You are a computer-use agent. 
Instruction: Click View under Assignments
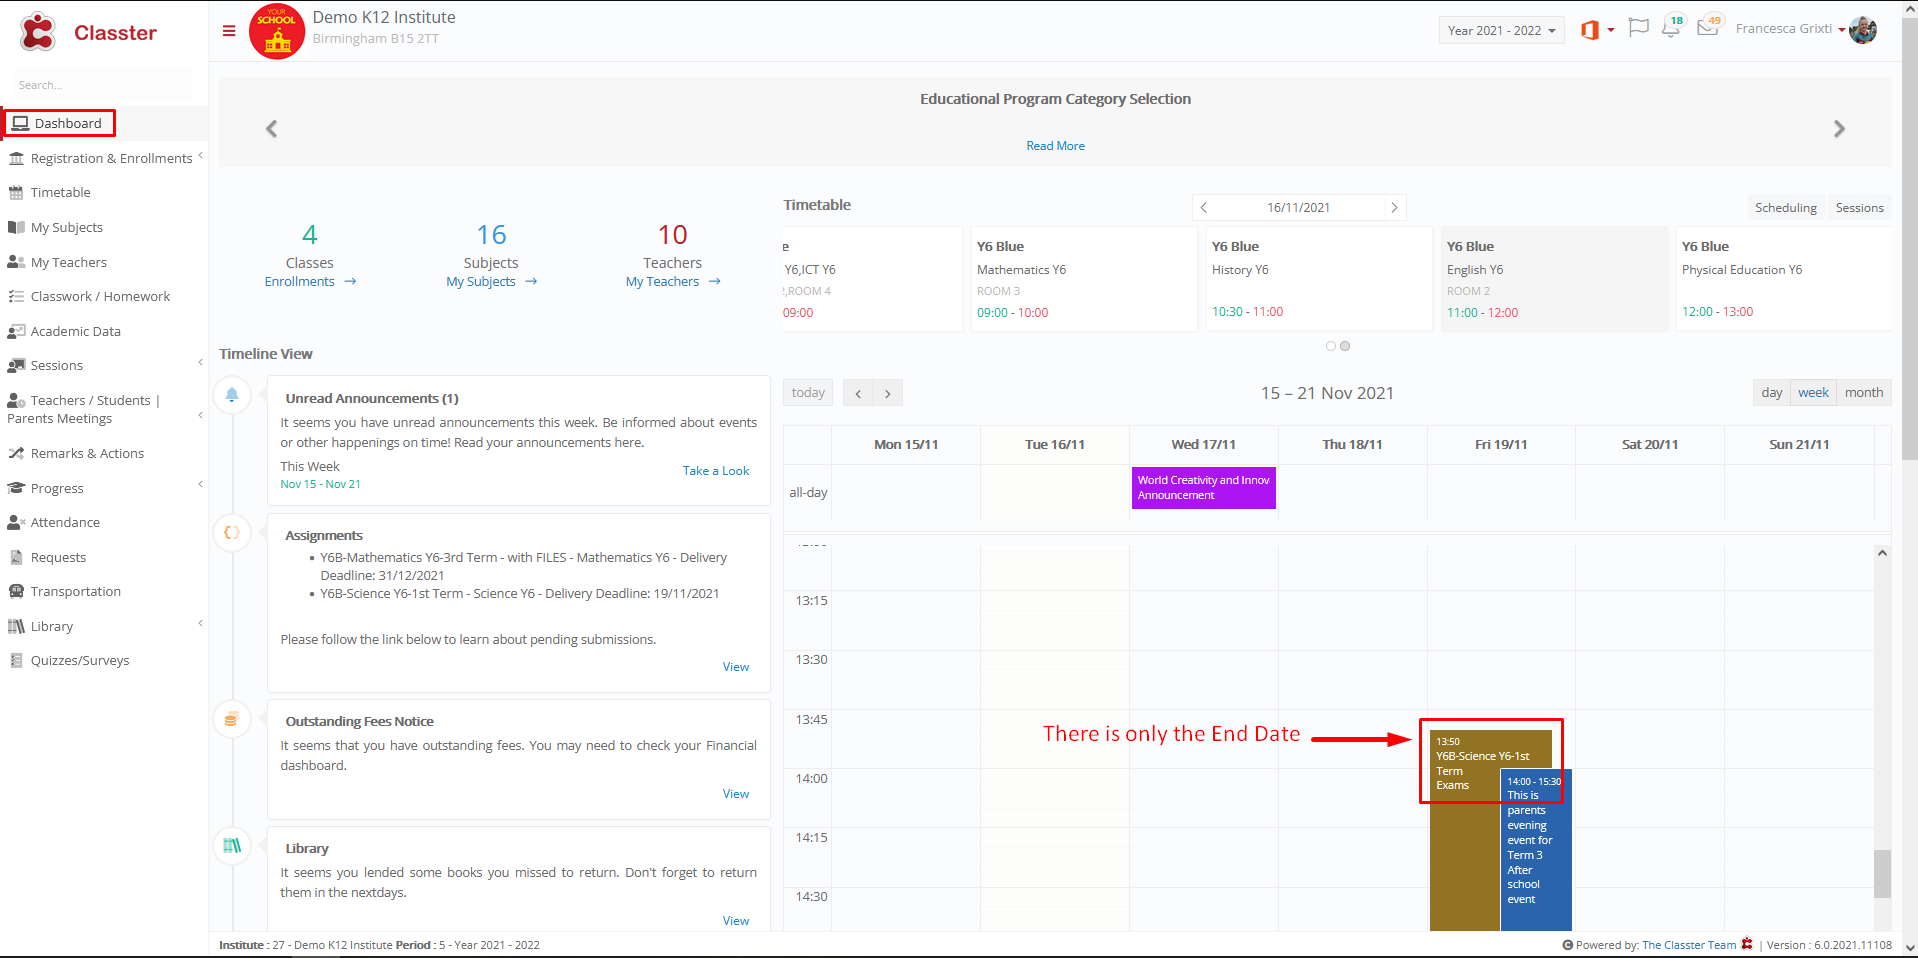736,667
